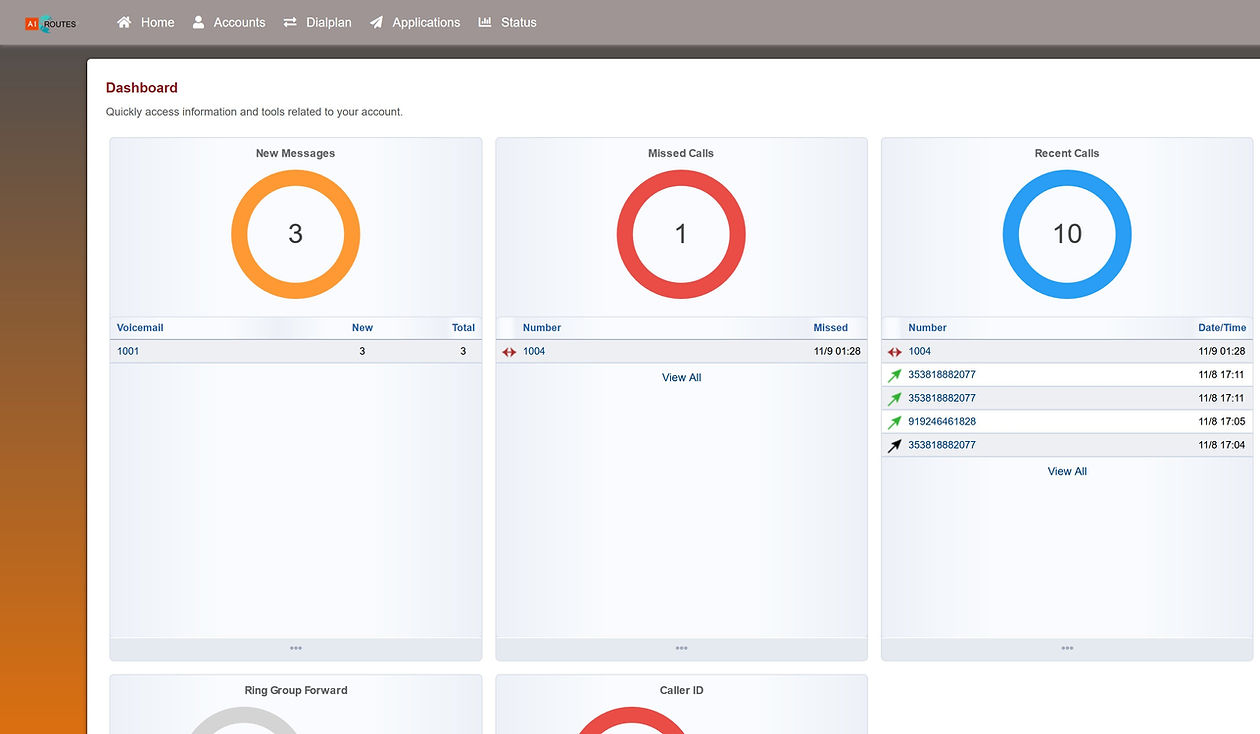The height and width of the screenshot is (734, 1260).
Task: Click the AI Routes logo
Action: pyautogui.click(x=51, y=23)
